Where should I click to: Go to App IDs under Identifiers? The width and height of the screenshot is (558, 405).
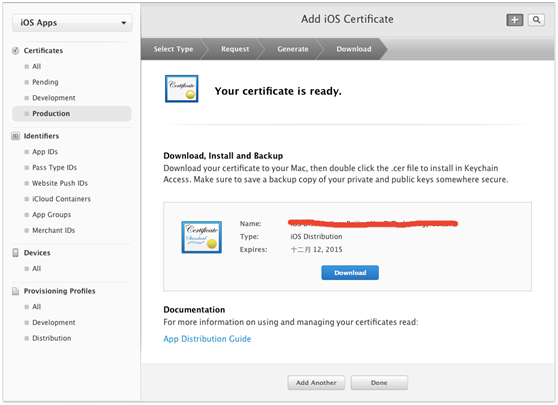point(45,152)
